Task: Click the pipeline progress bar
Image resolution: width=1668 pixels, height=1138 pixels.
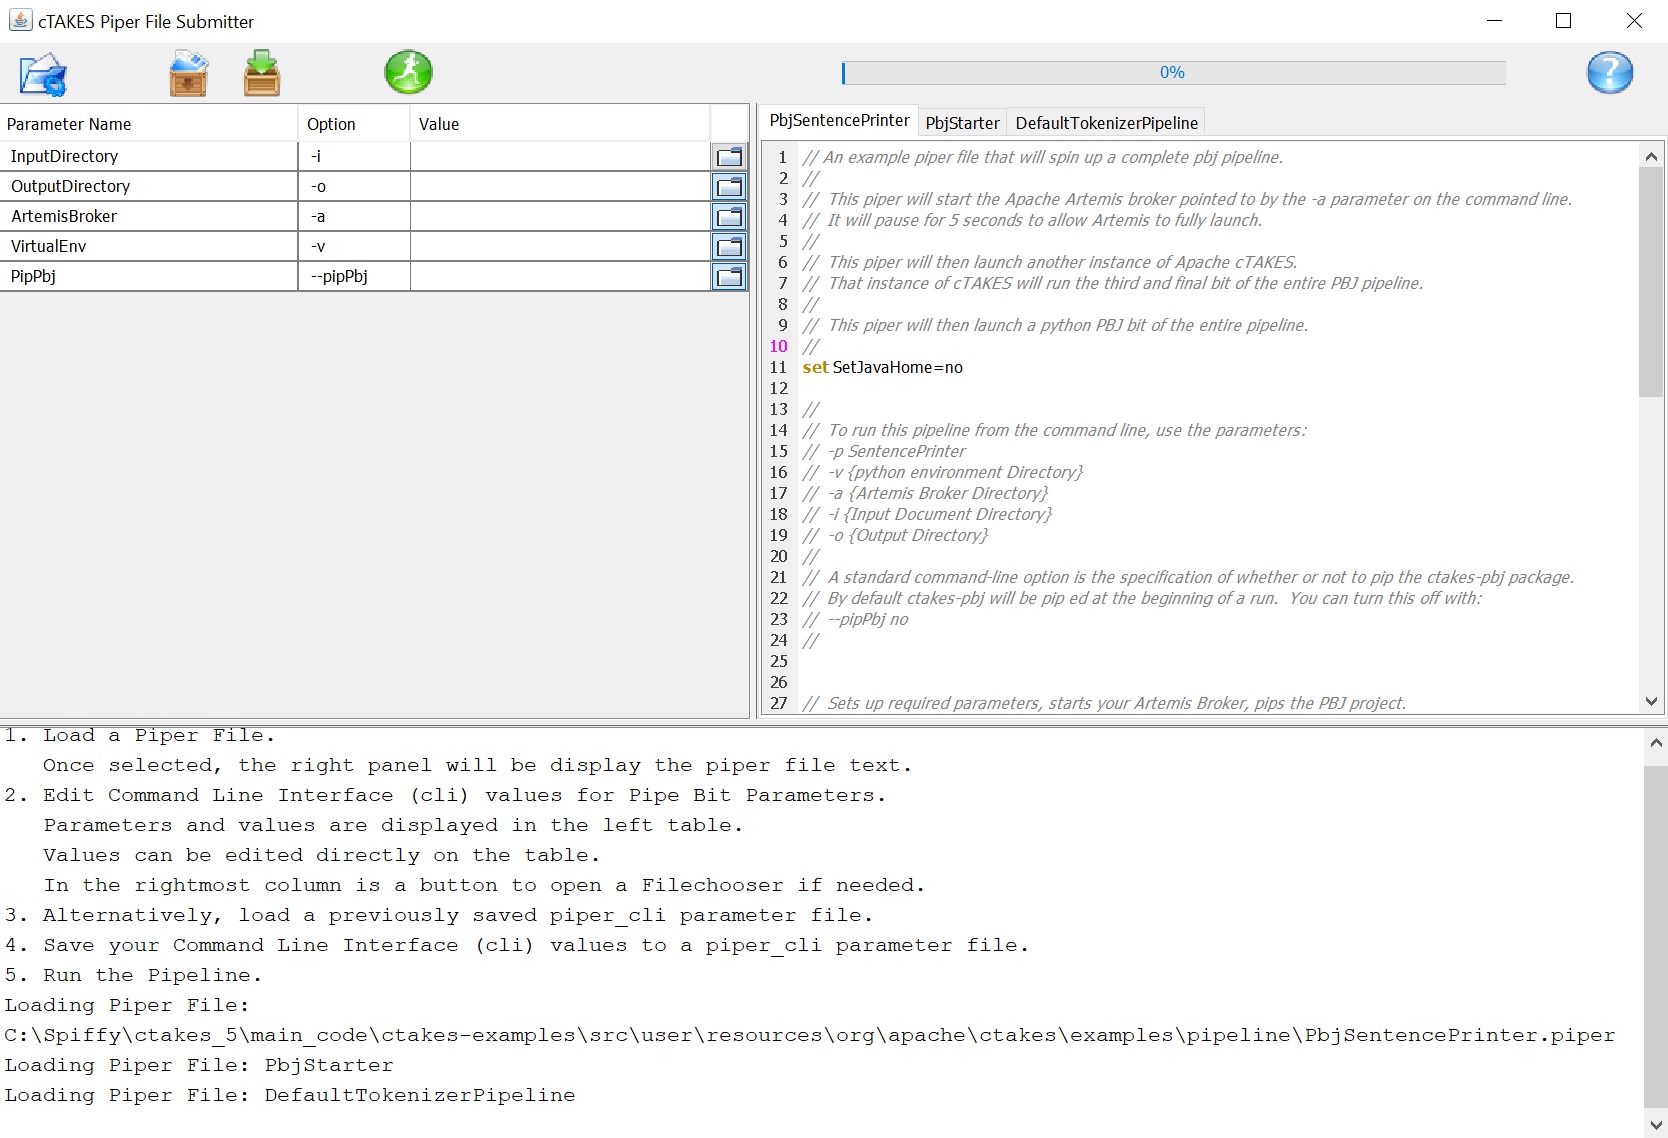Action: (1173, 73)
